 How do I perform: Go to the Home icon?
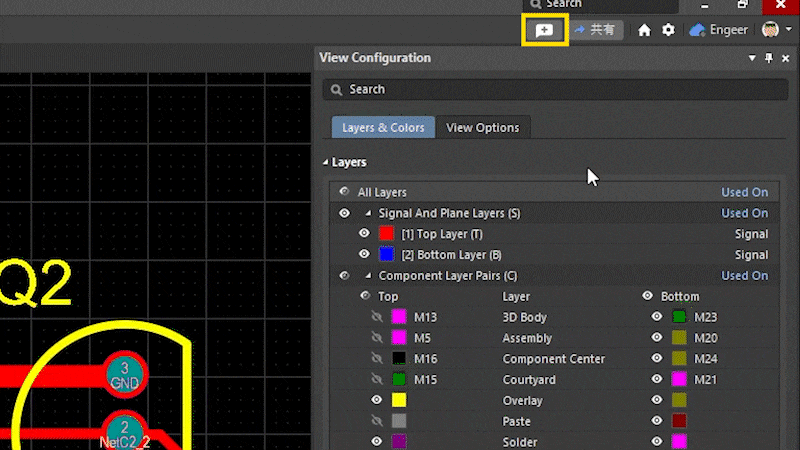[644, 30]
